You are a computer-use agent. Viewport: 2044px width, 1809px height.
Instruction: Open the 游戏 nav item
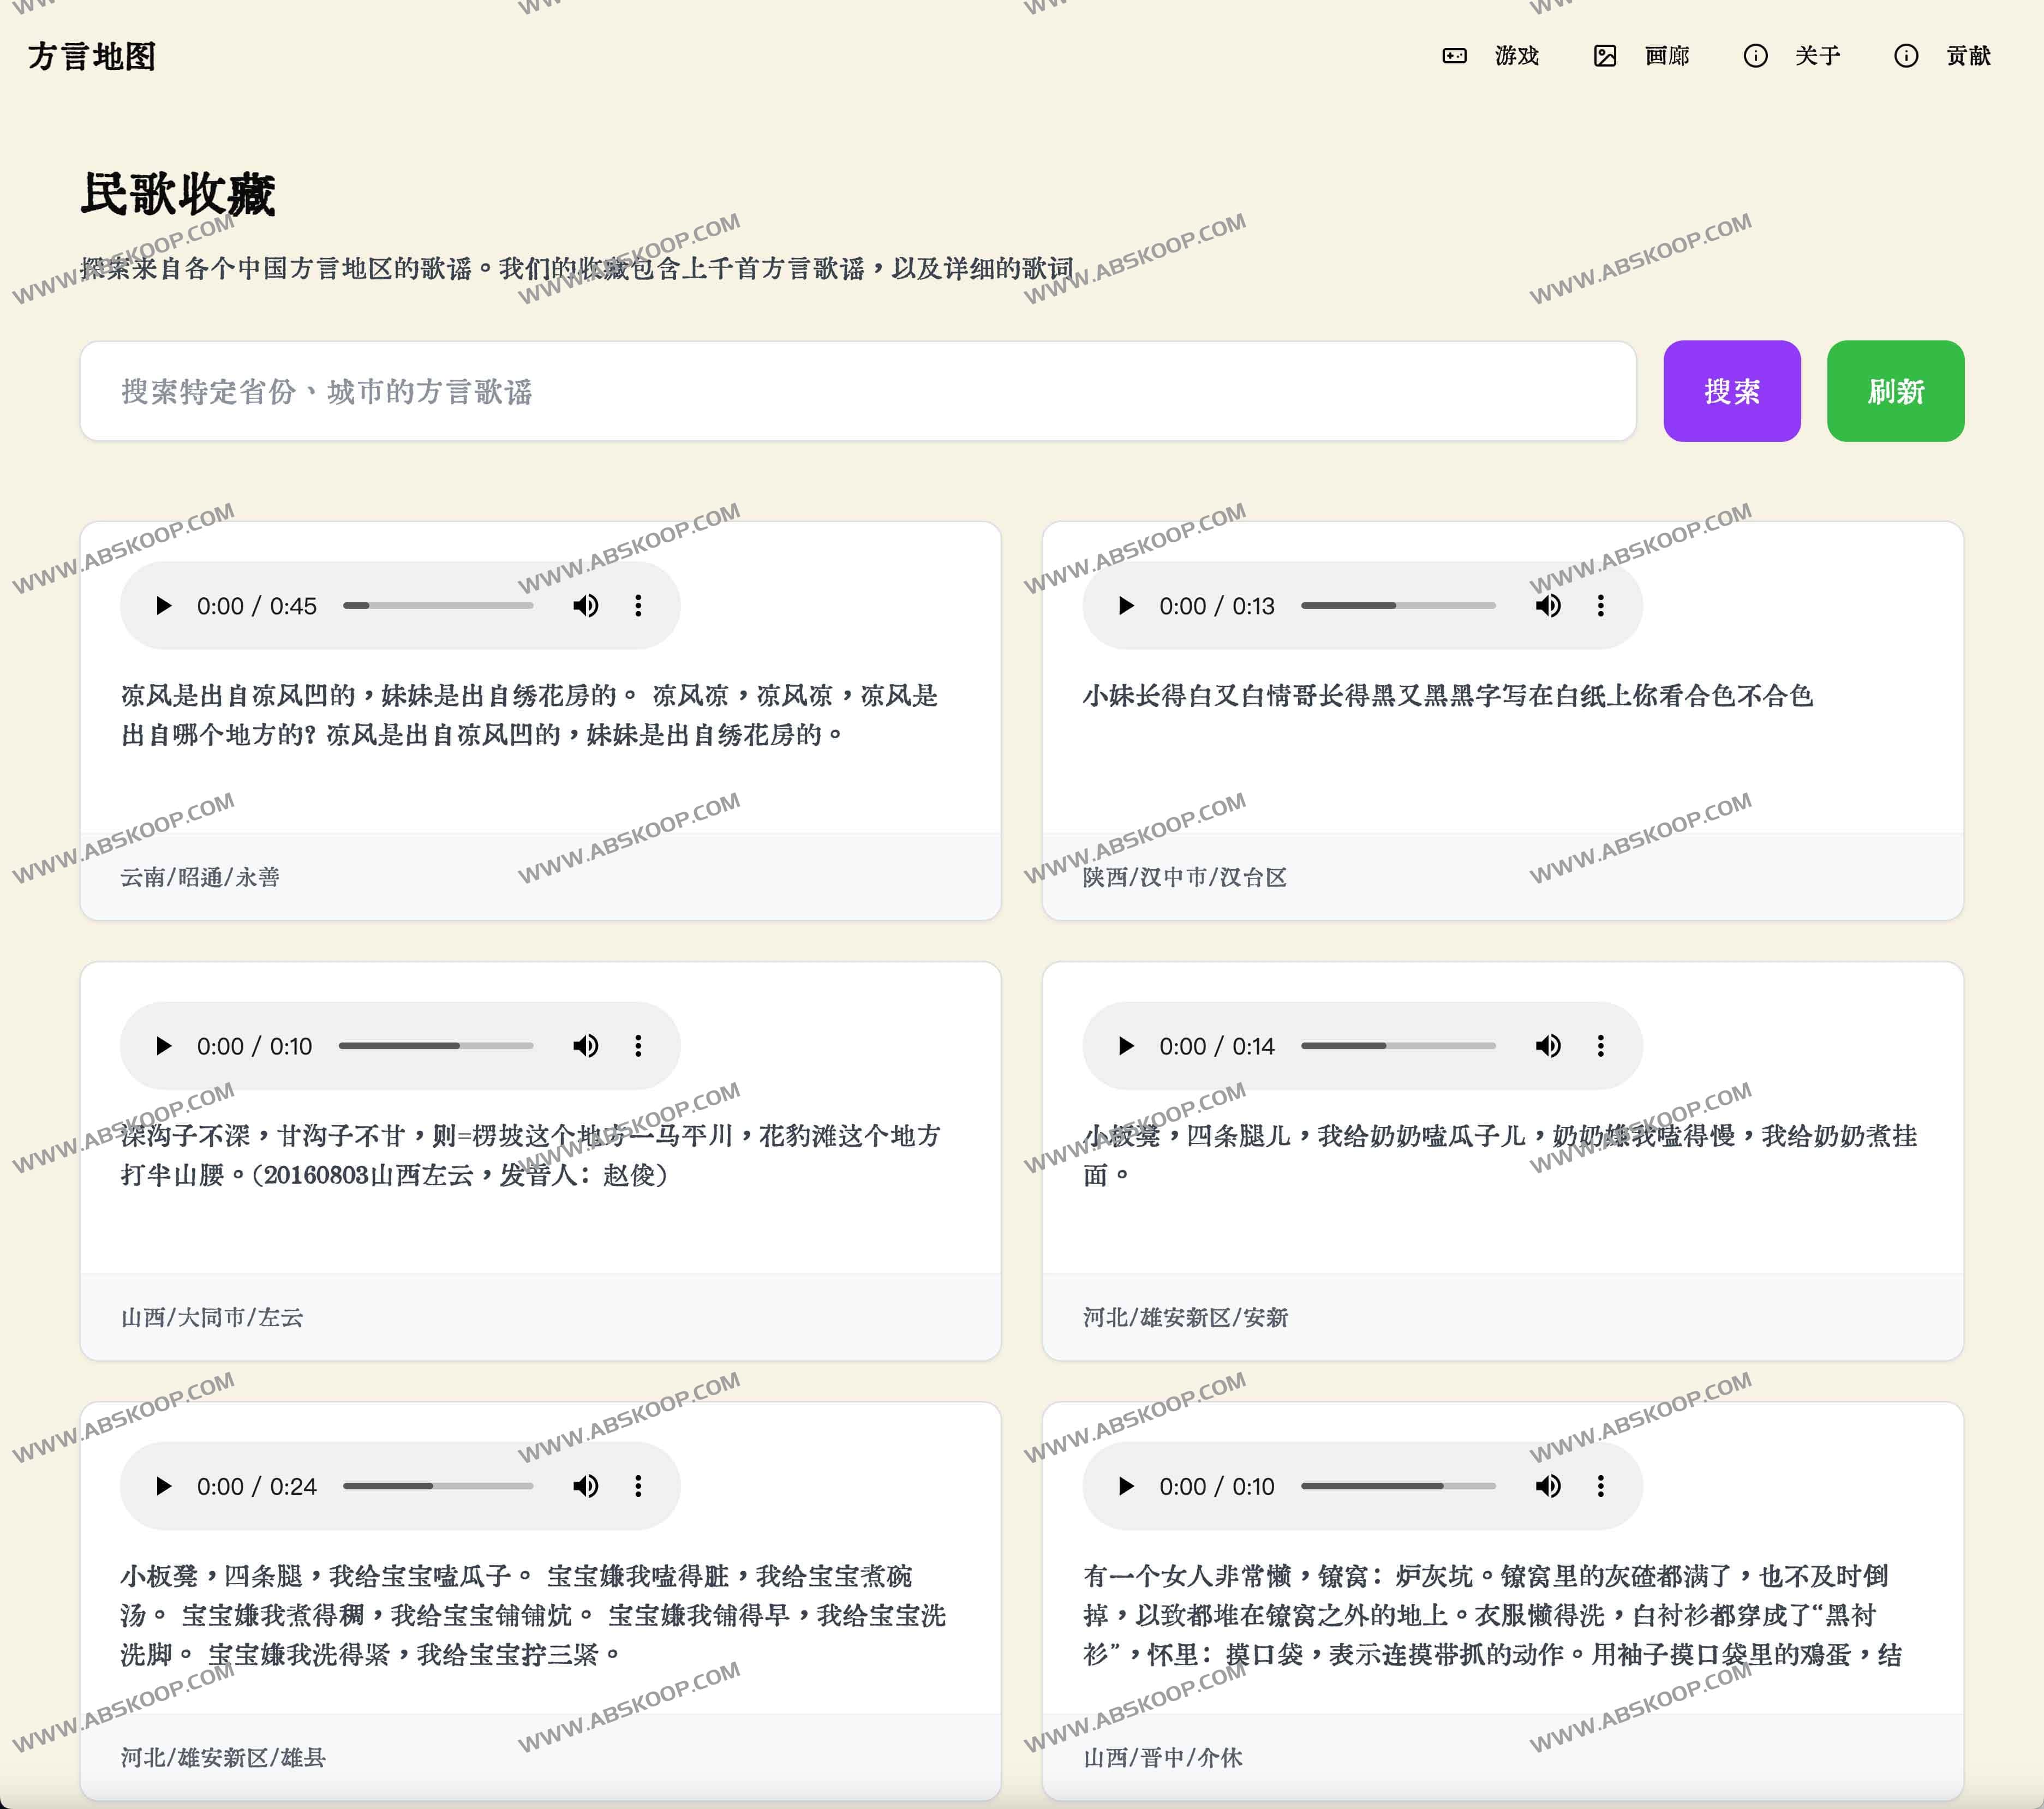coord(1516,56)
